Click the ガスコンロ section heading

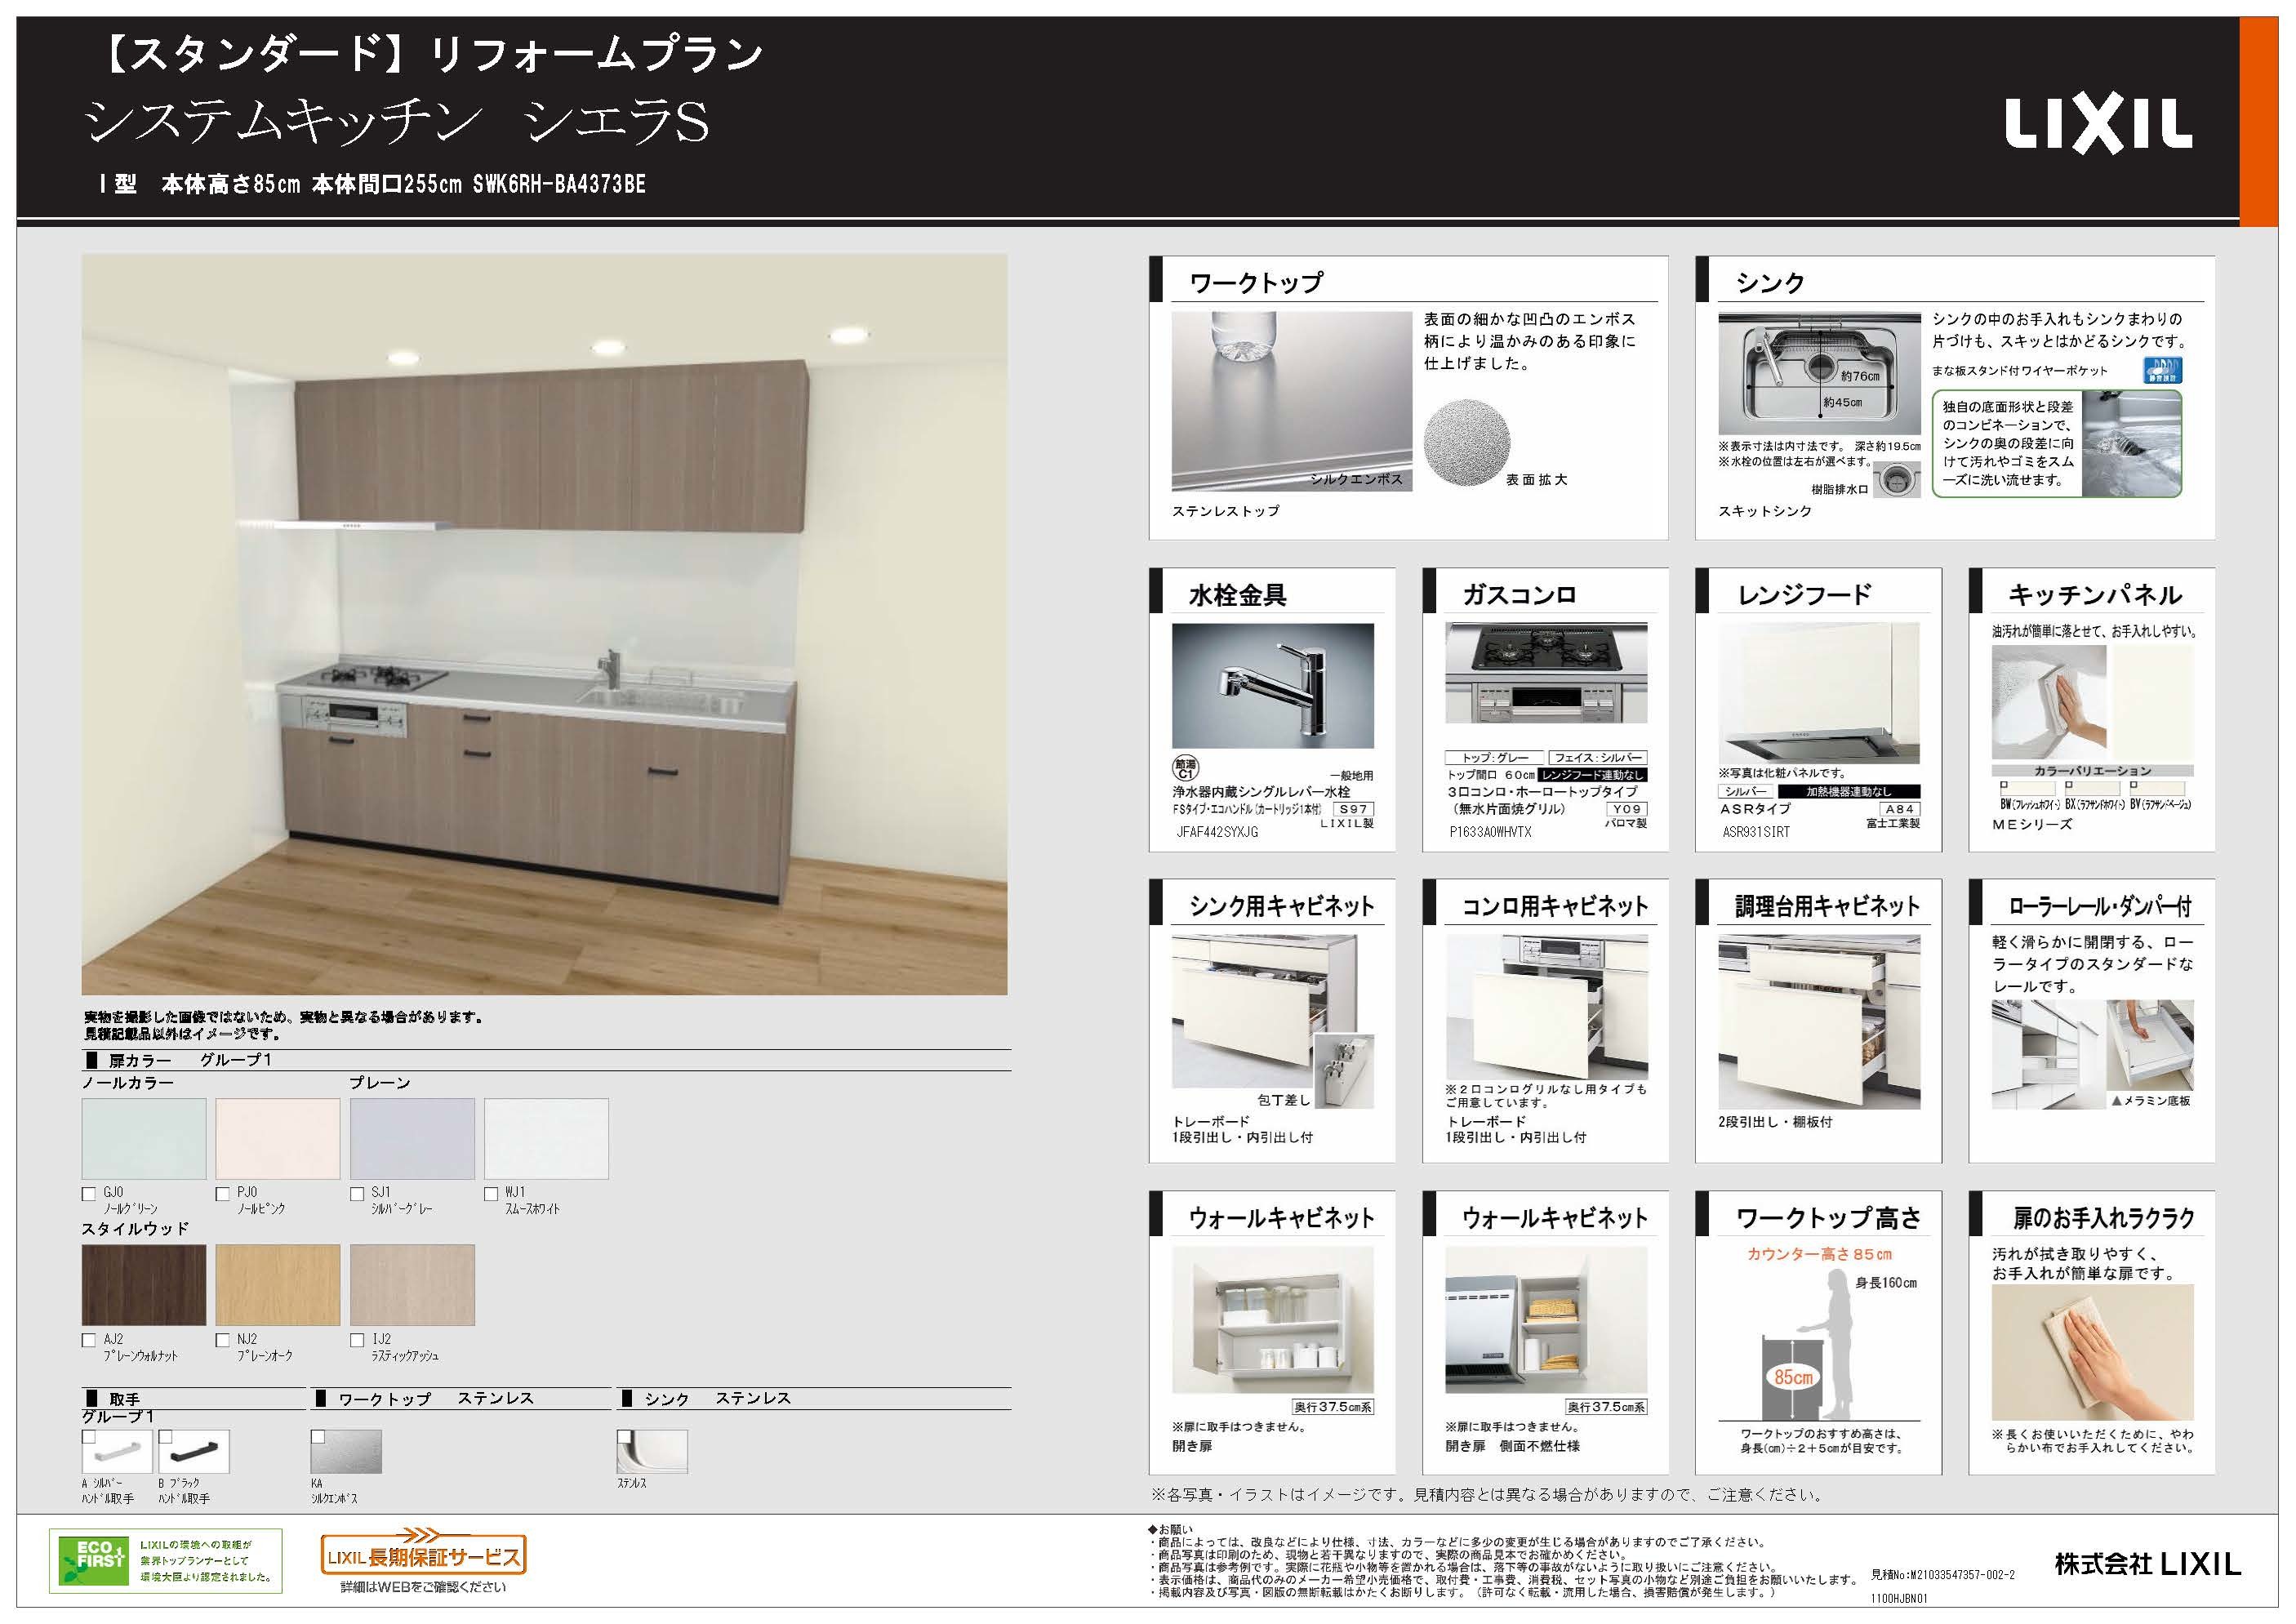coord(1519,595)
